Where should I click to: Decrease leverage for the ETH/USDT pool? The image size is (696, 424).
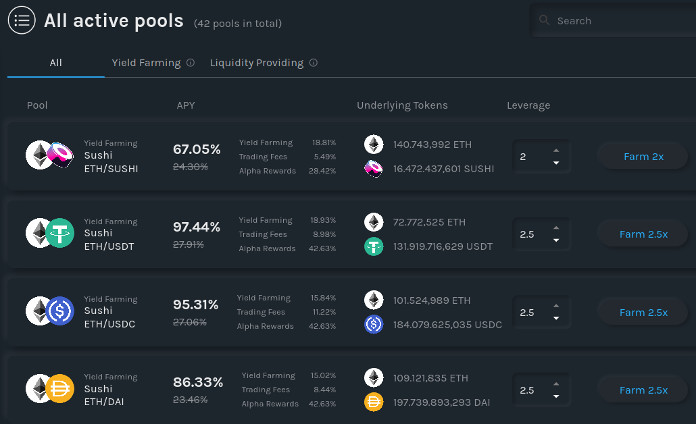[556, 241]
